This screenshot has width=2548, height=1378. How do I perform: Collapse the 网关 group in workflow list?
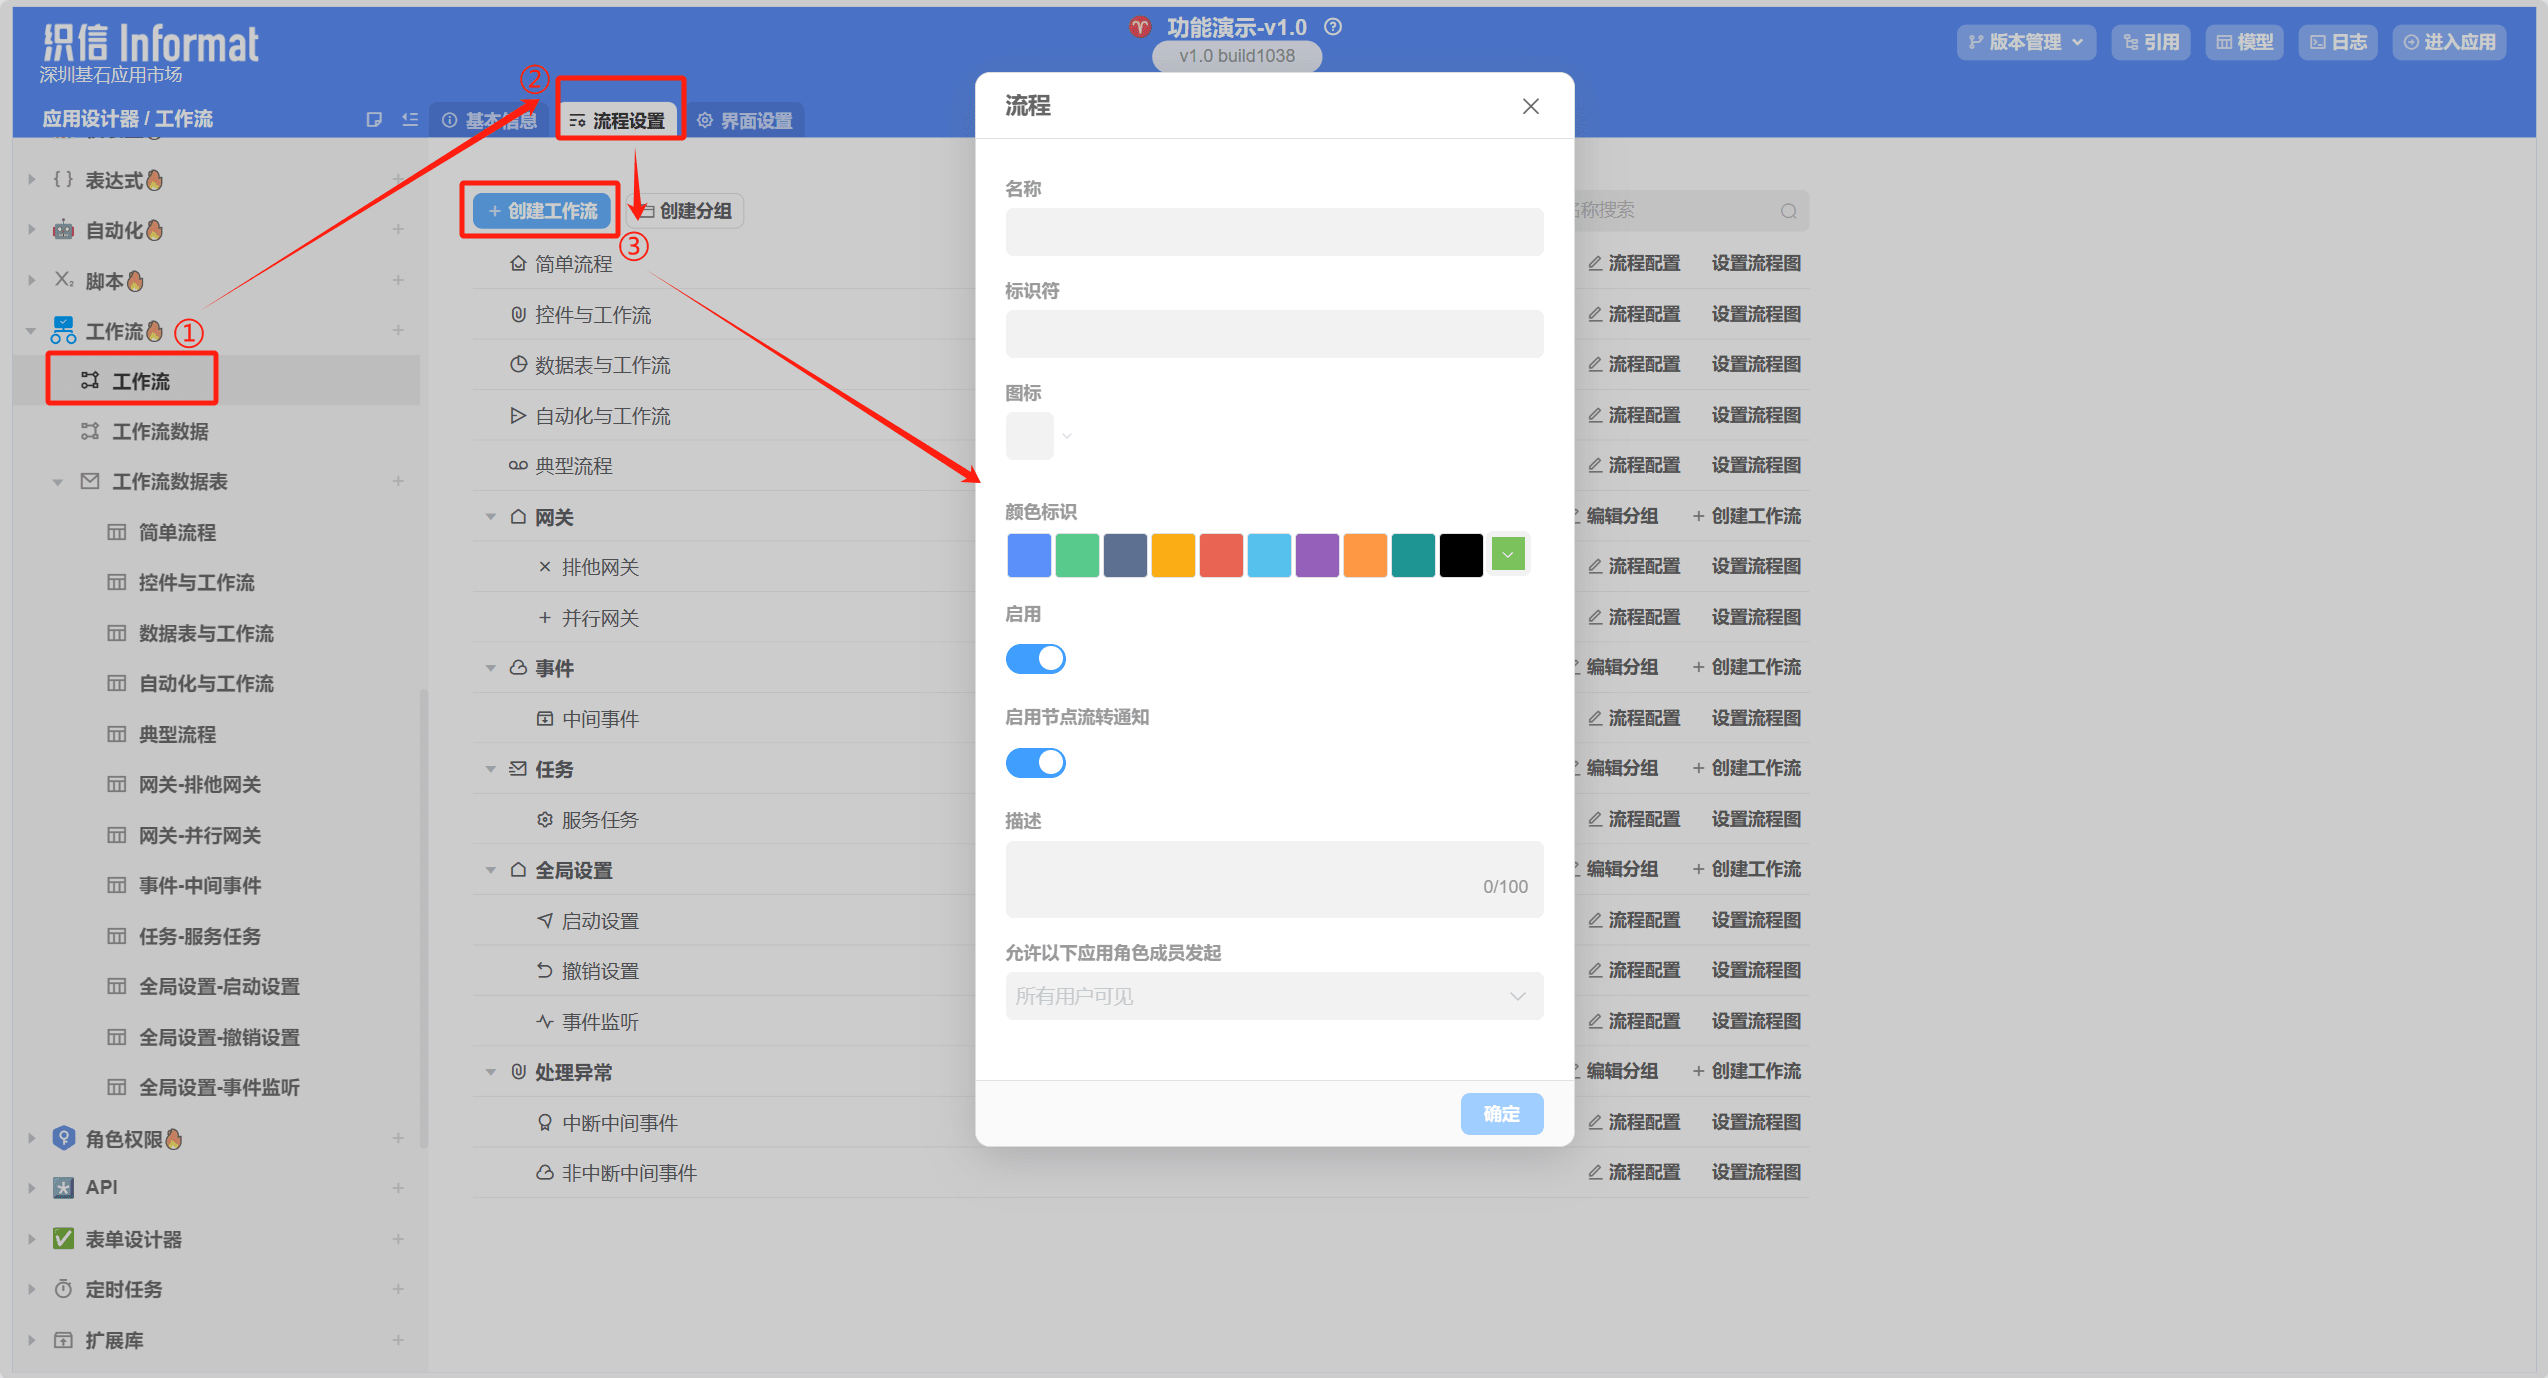click(x=491, y=517)
